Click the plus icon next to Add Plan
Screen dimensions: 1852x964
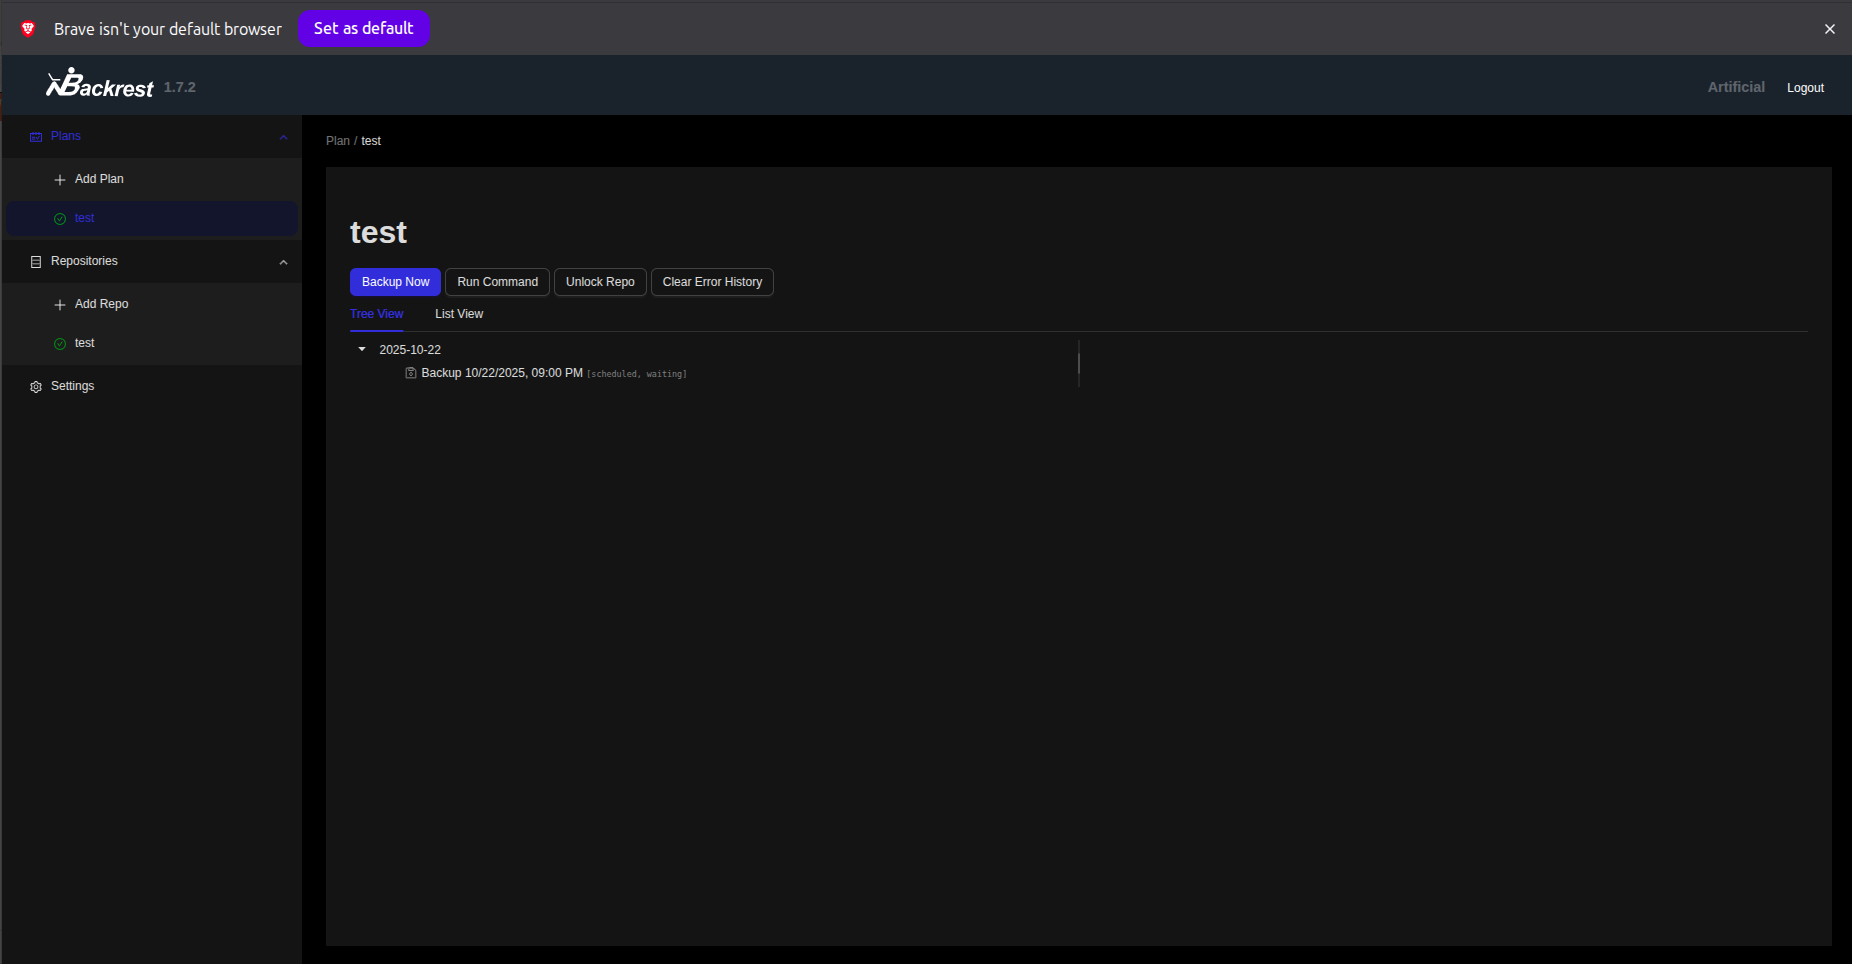60,180
